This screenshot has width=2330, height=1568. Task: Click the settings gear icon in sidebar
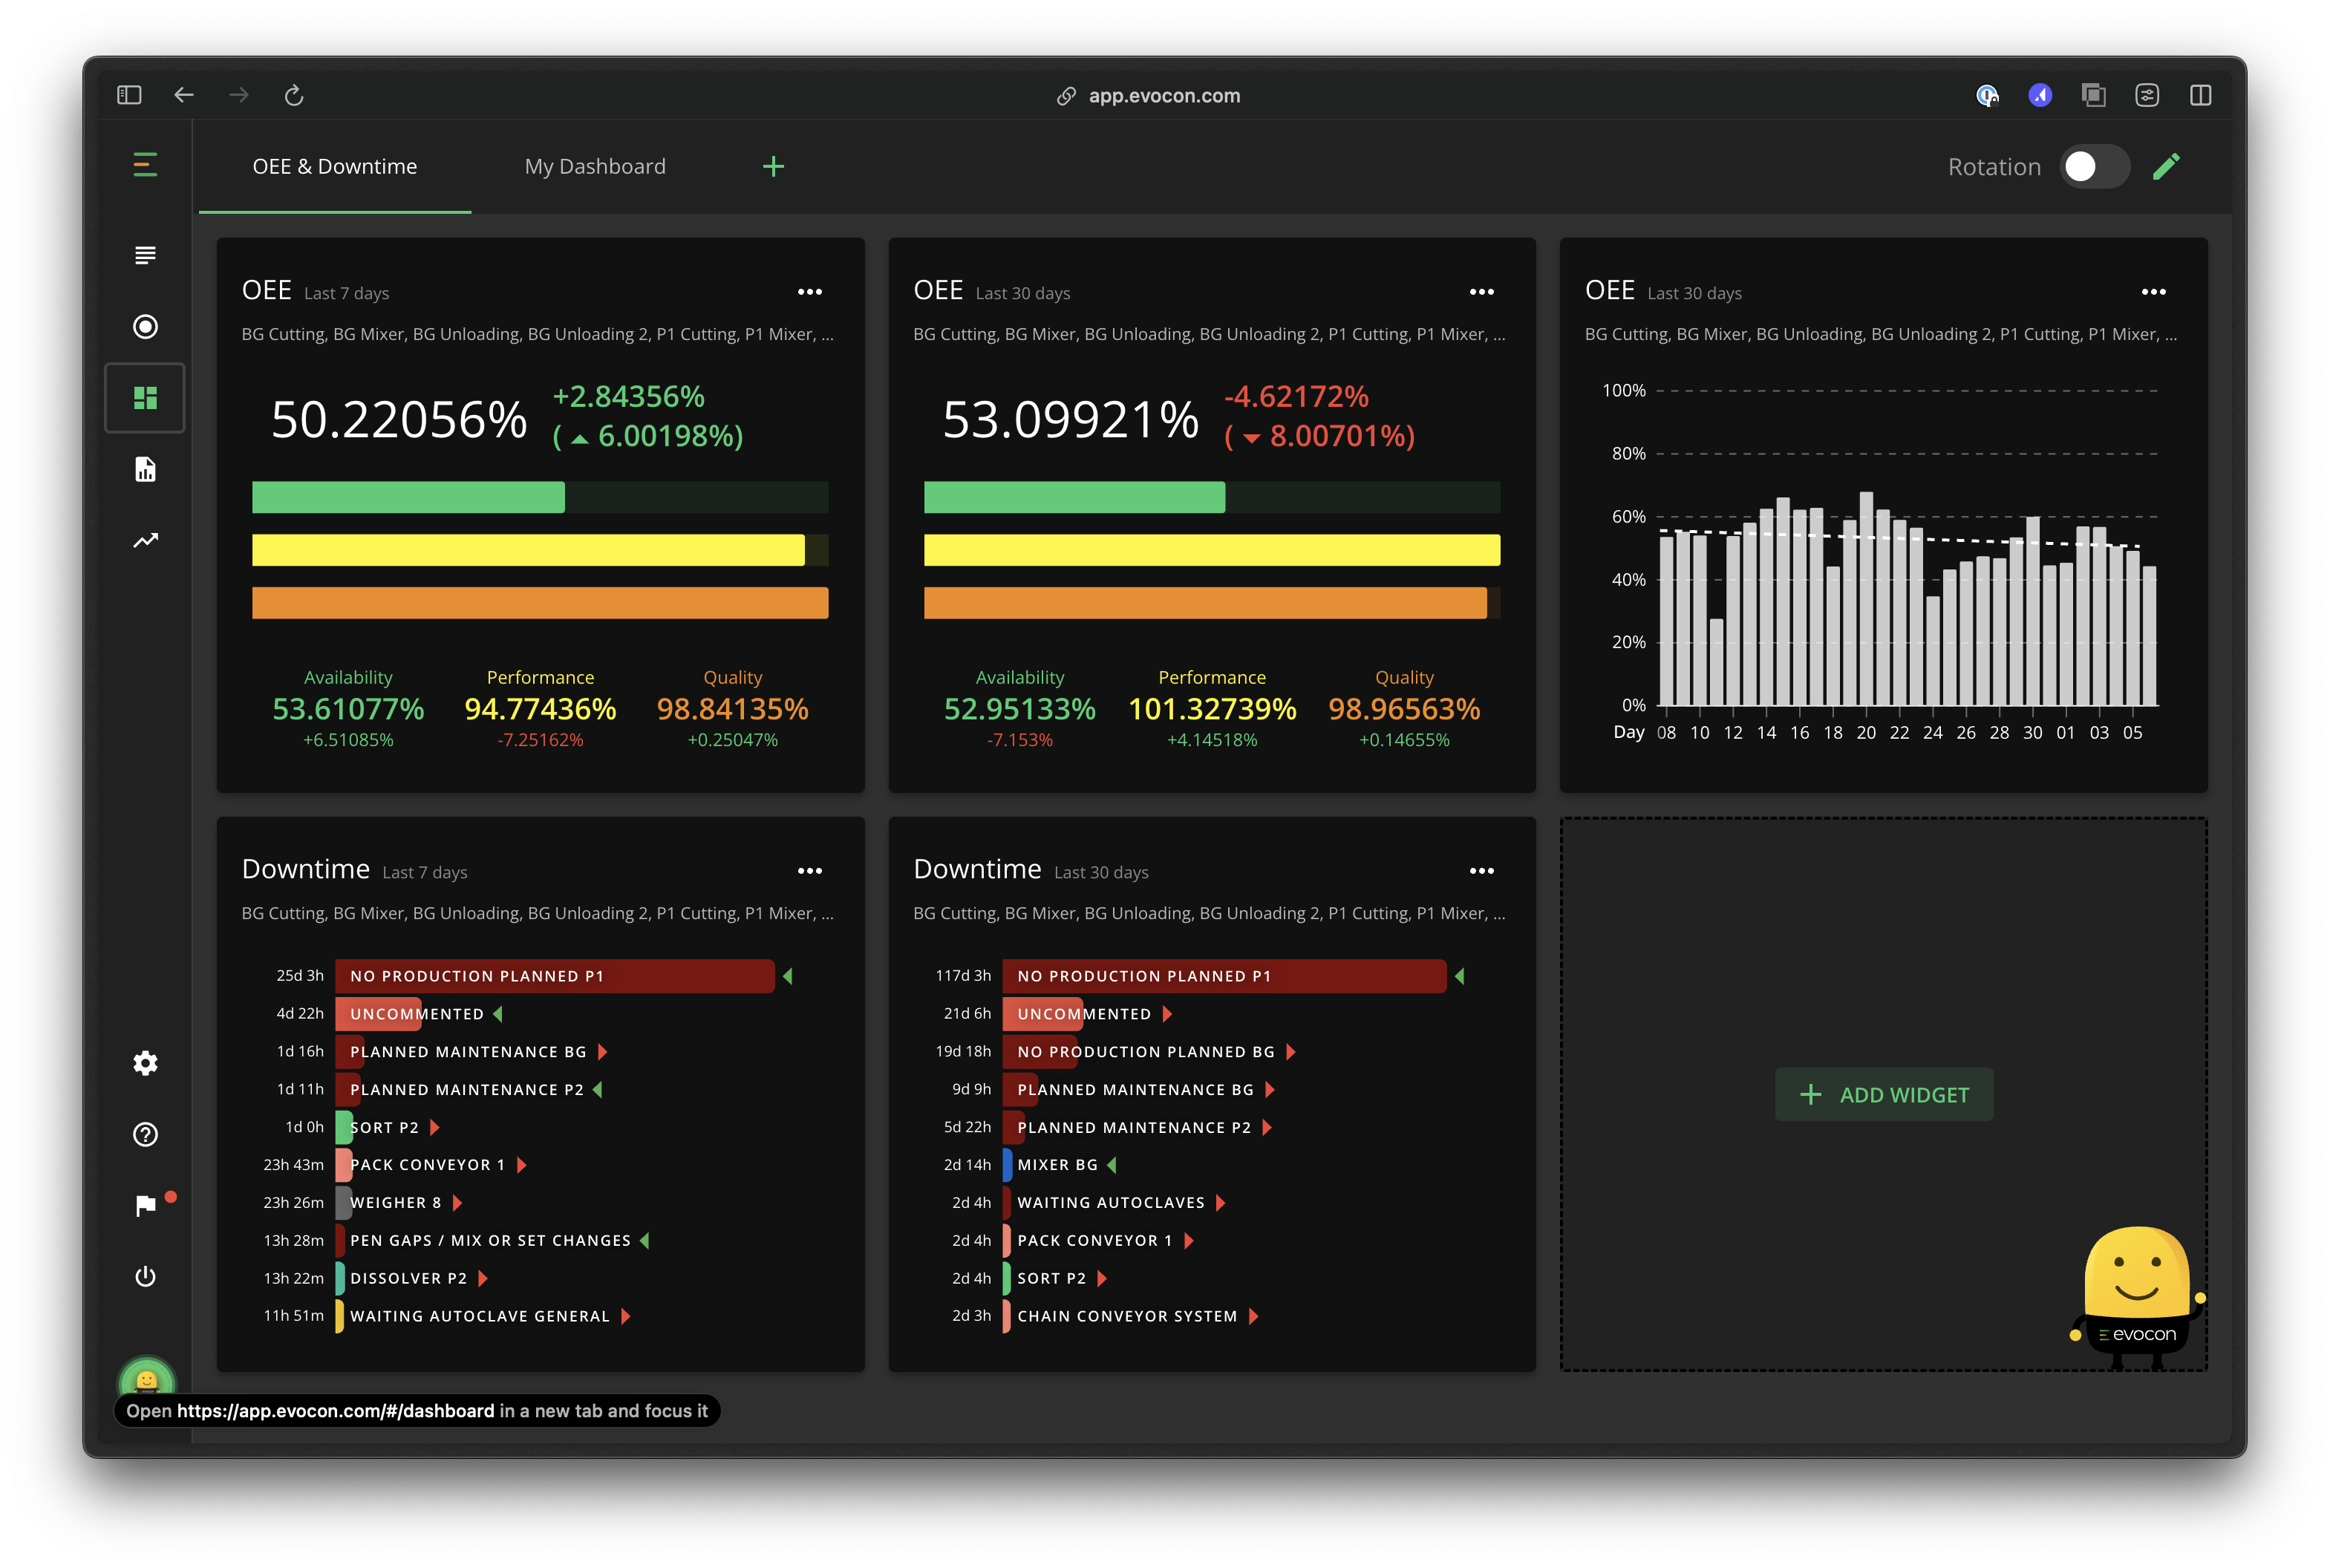[147, 1064]
